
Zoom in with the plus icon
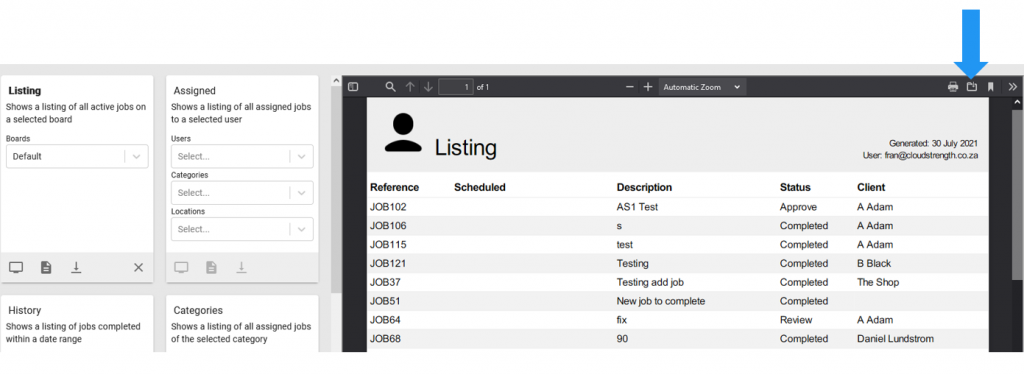[x=648, y=87]
